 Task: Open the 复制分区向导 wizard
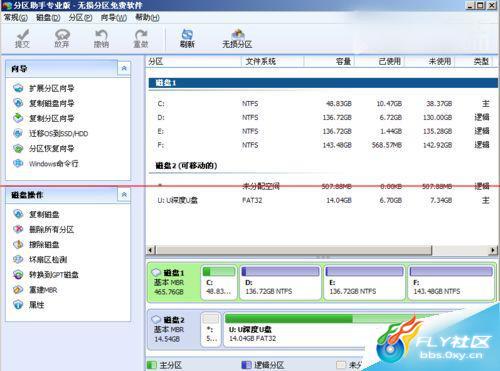[43, 118]
